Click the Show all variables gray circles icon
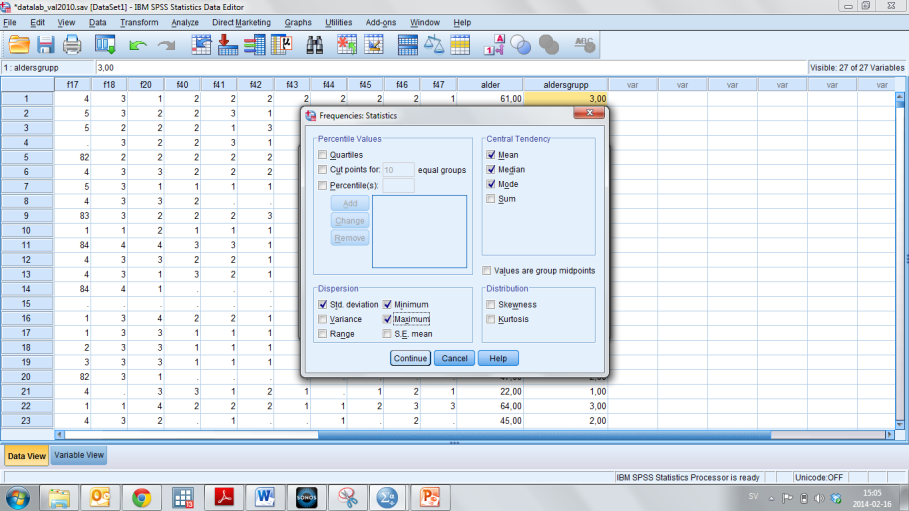Screen dimensions: 909x511 pyautogui.click(x=548, y=45)
